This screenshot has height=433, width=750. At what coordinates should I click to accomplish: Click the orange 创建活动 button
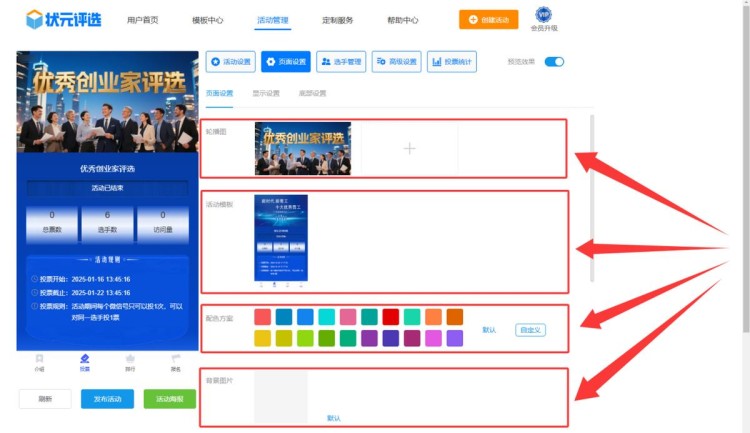point(489,19)
